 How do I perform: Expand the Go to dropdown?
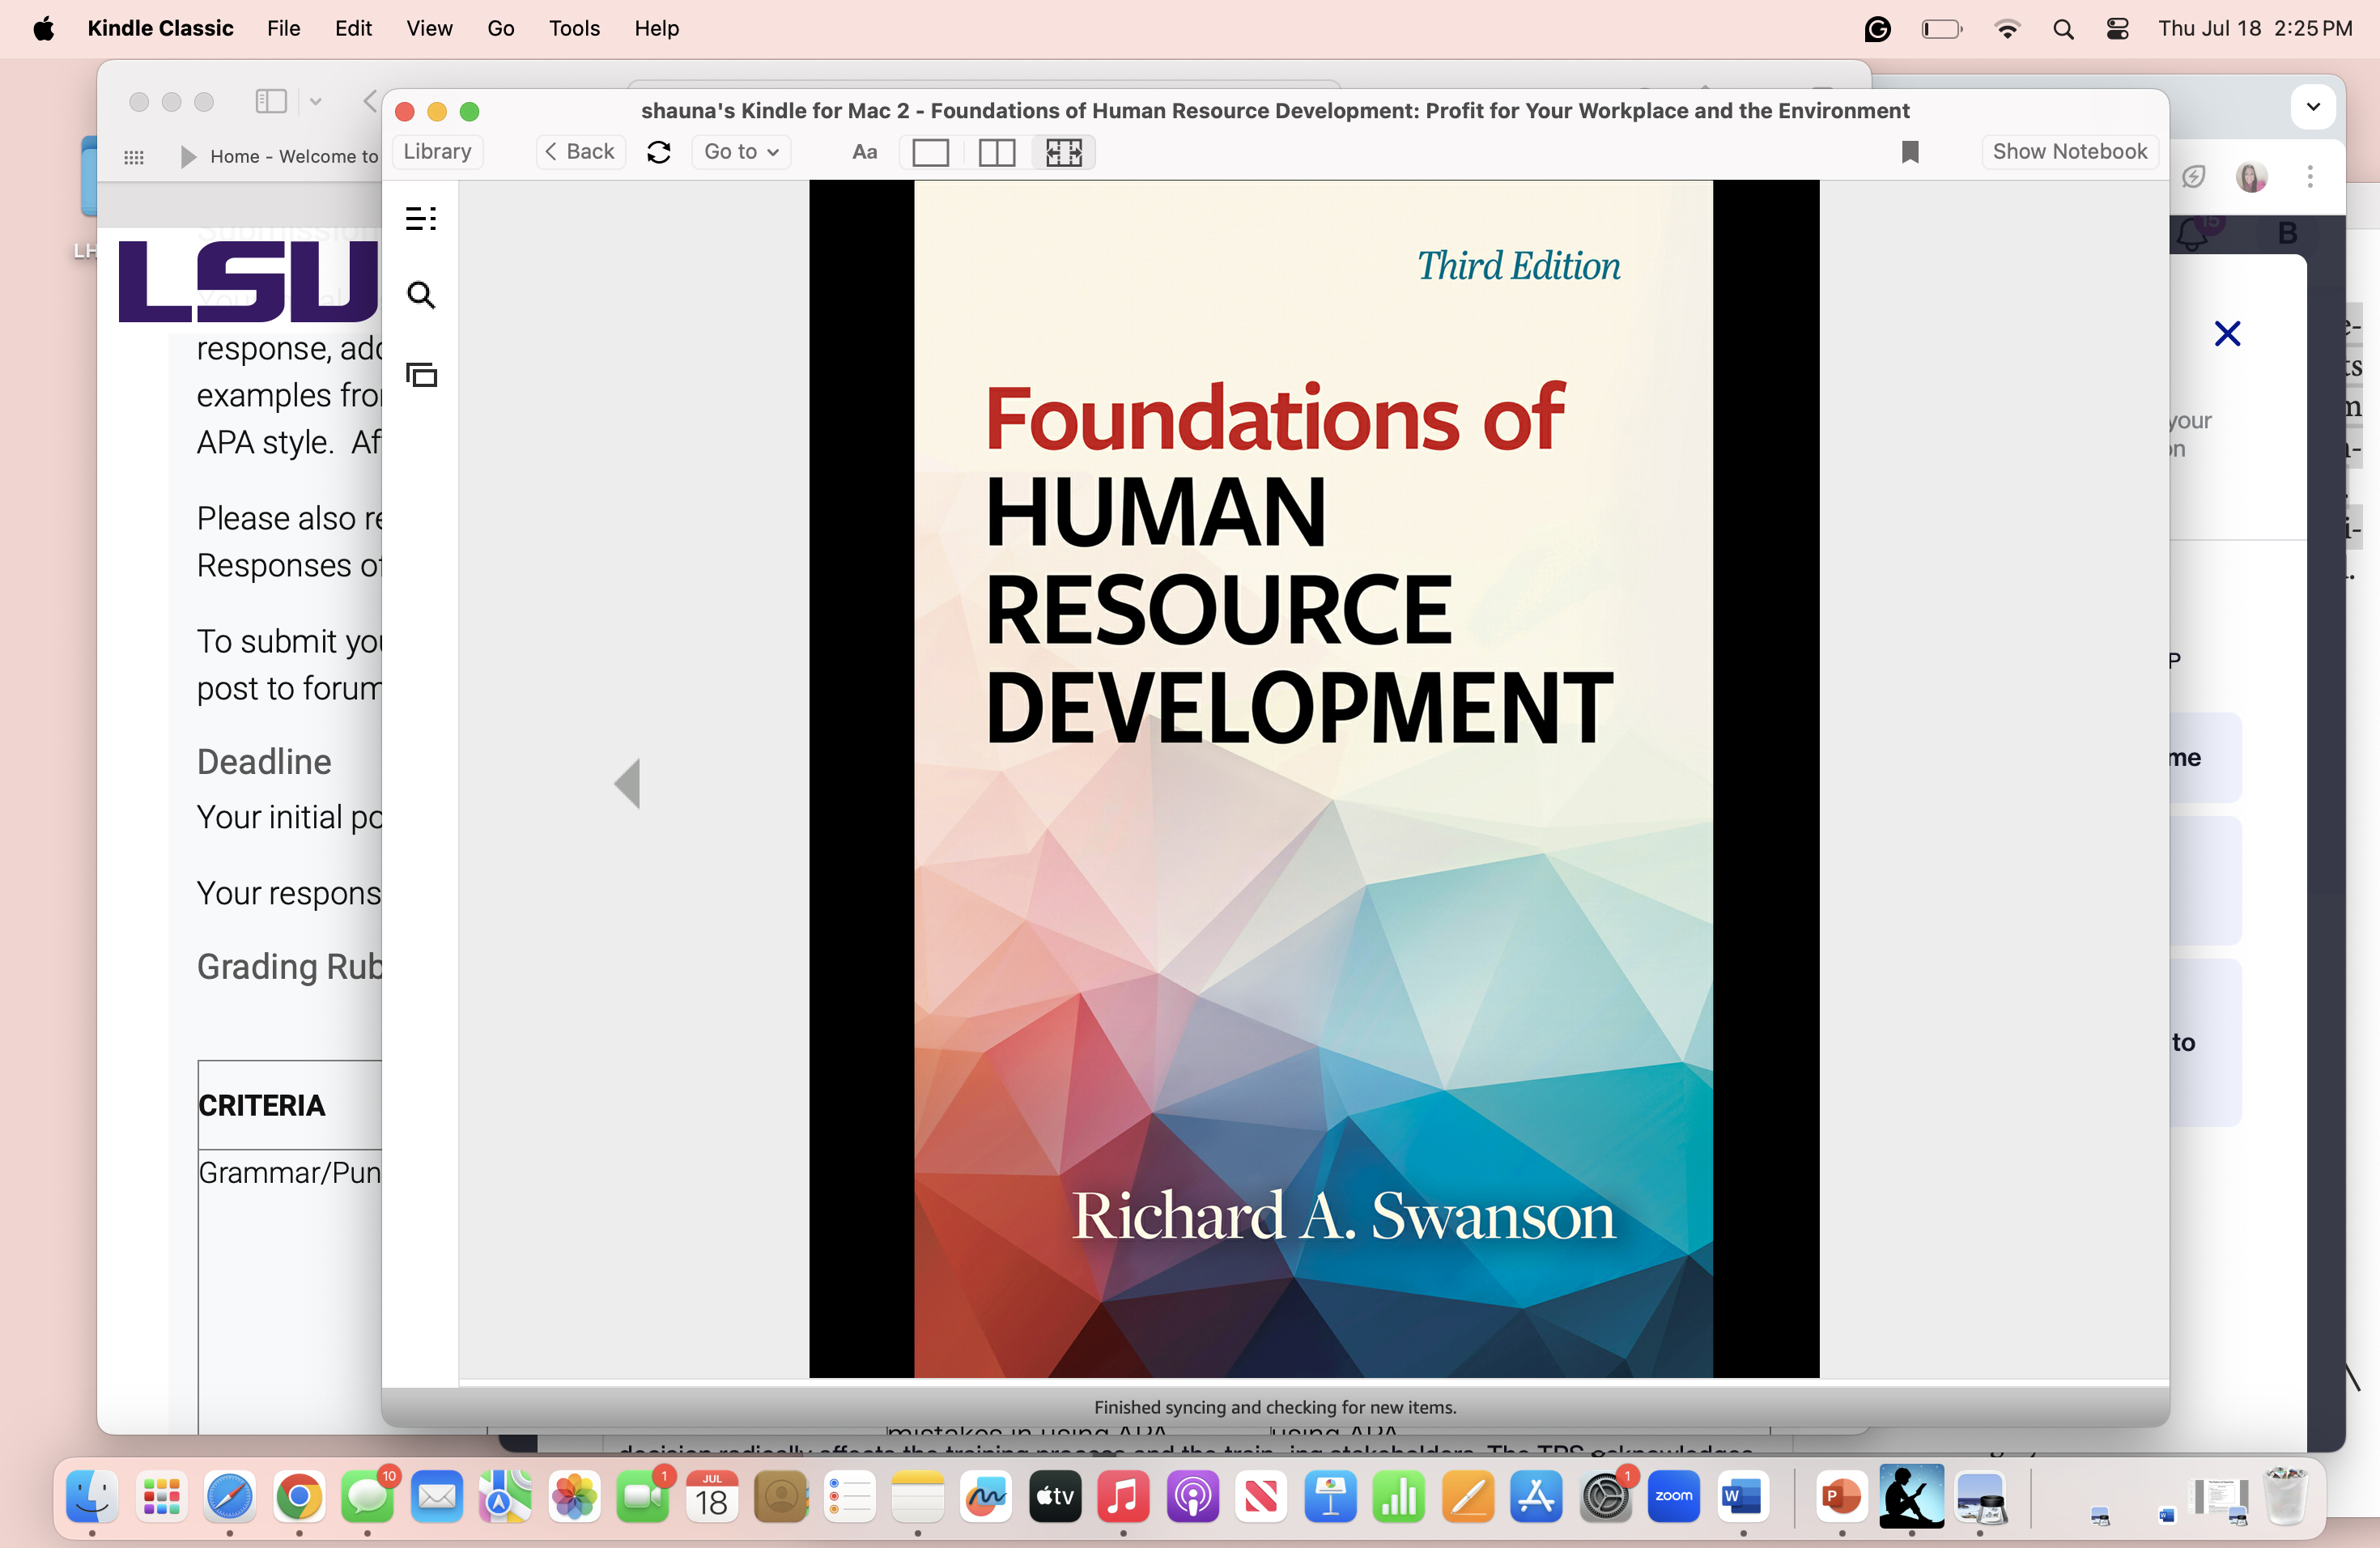741,152
